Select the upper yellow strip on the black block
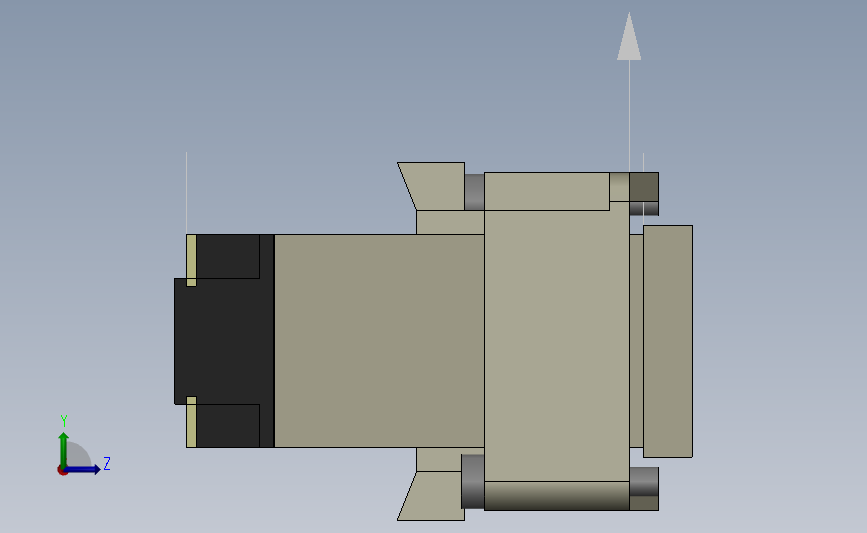 point(191,260)
